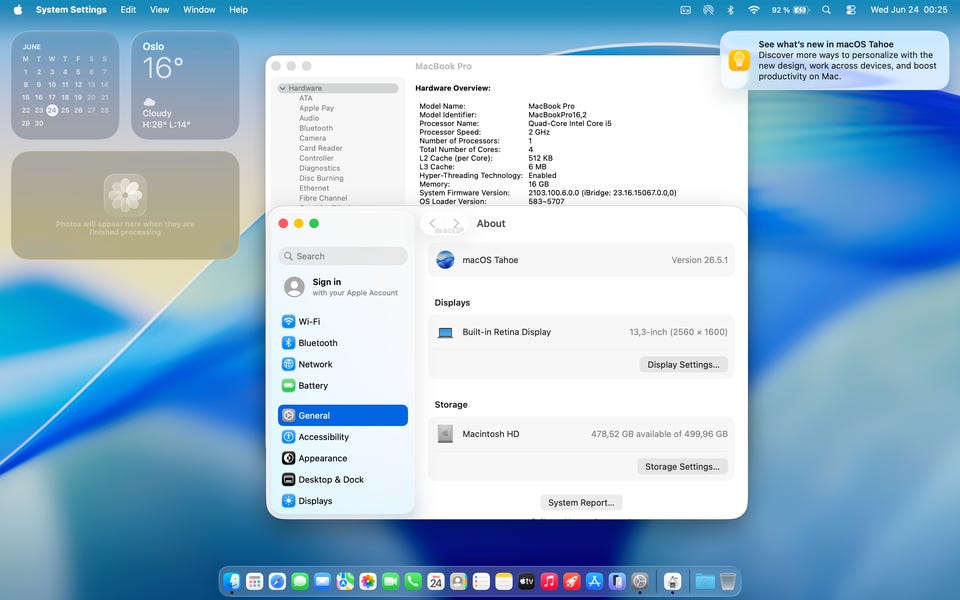Open Apple TV app in Dock

[526, 581]
